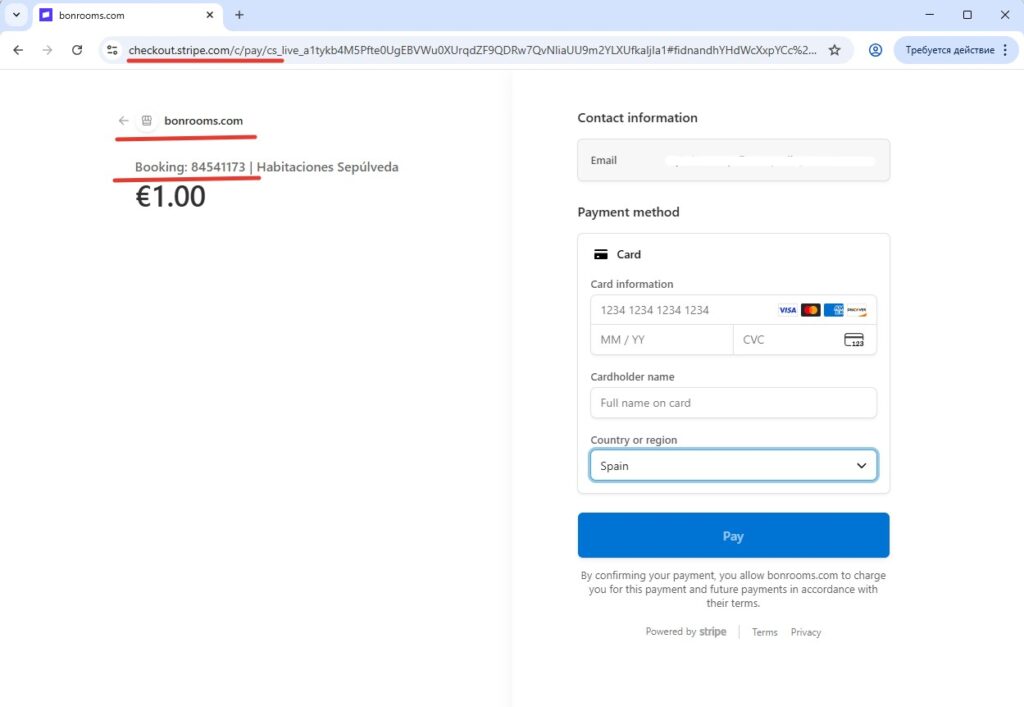Open the Country or region dropdown

[x=733, y=466]
